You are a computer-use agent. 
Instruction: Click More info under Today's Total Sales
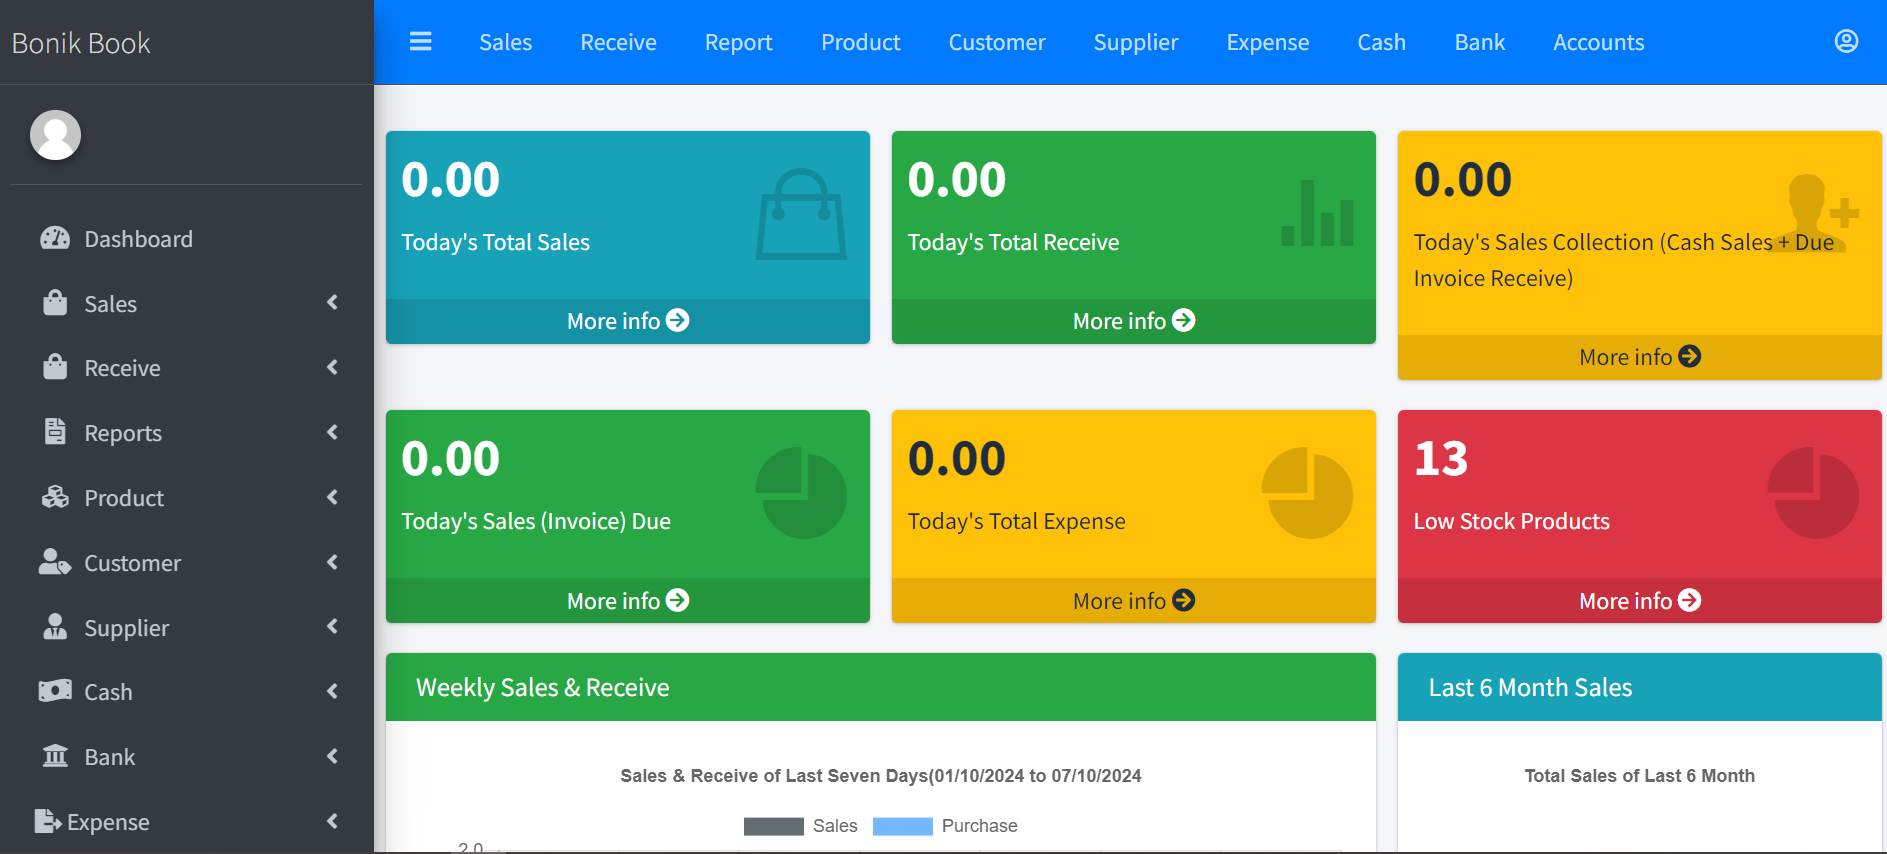pyautogui.click(x=627, y=321)
